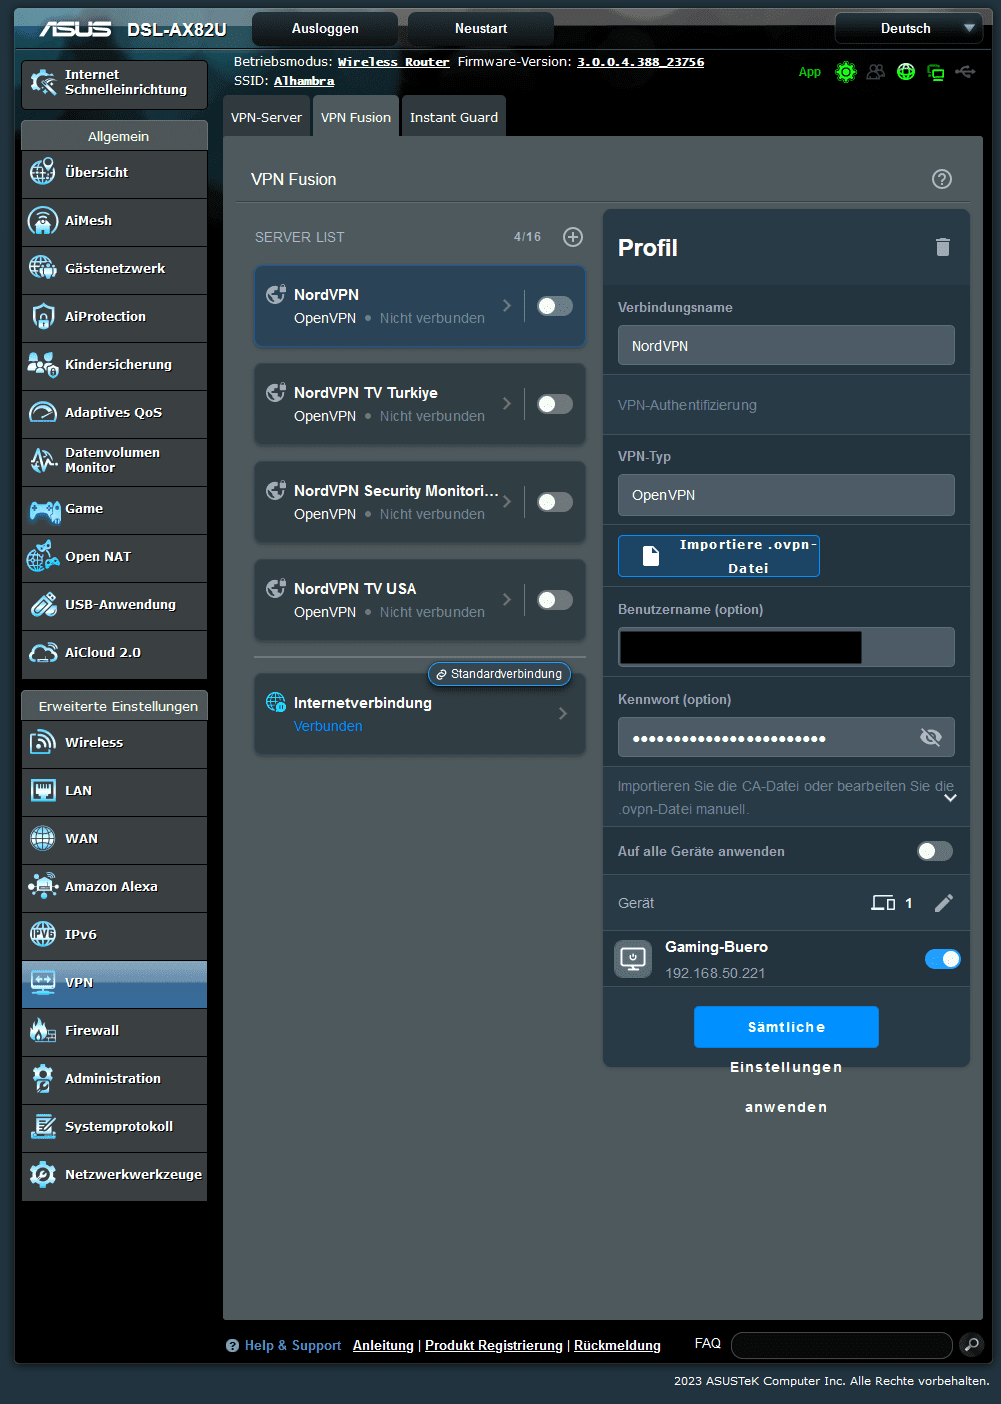Screen dimensions: 1001x1404
Task: Edit device list with pencil icon
Action: click(x=944, y=903)
